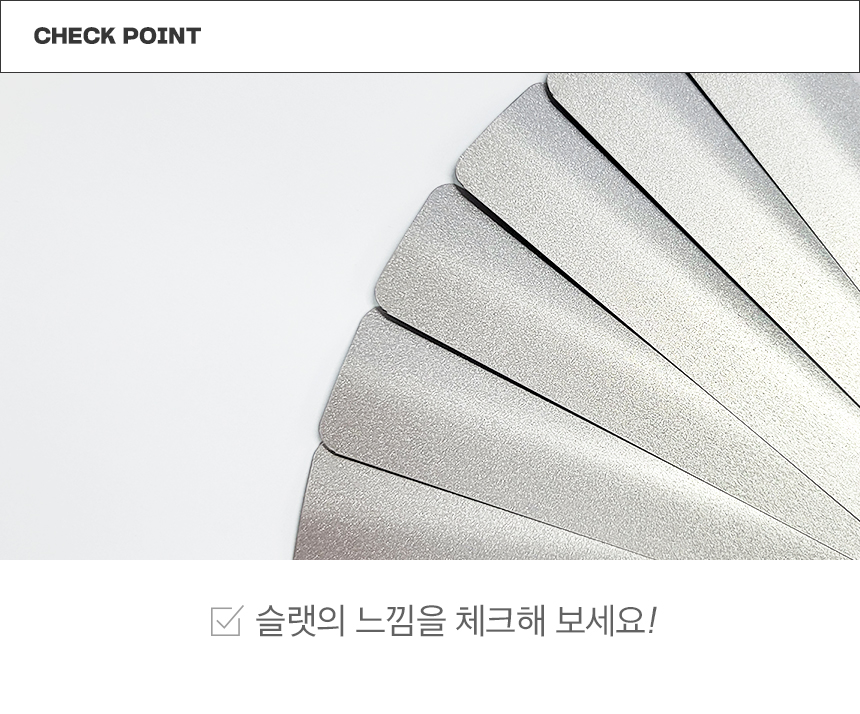Click the italic exclamation mark ending the caption
This screenshot has width=860, height=714.
[651, 621]
